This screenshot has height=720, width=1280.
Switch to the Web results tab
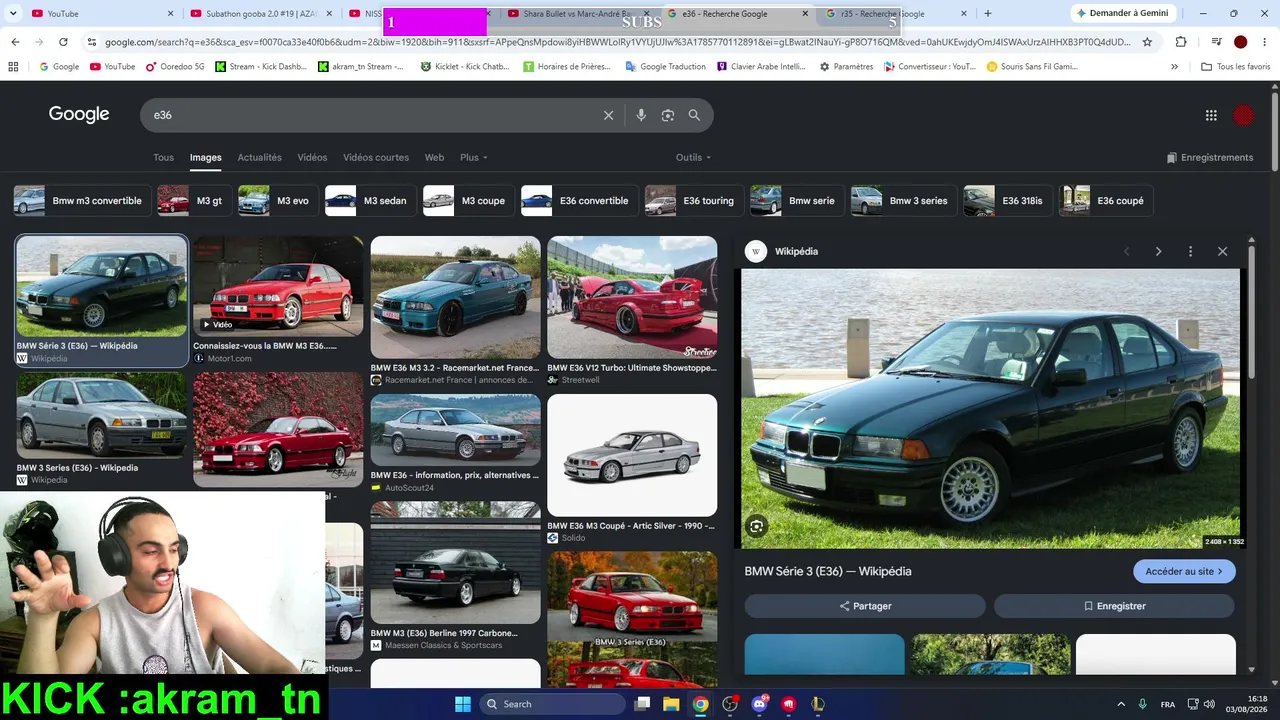tap(434, 157)
